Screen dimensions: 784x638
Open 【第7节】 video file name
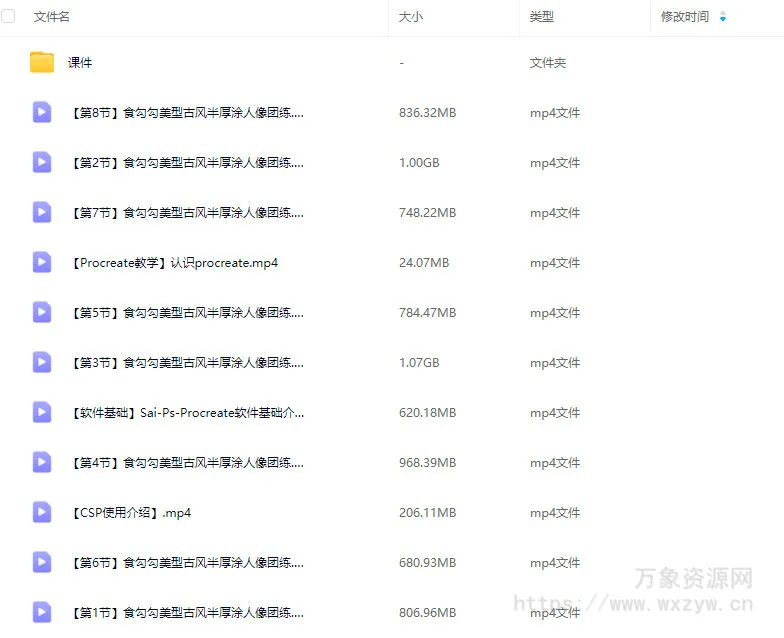tap(187, 213)
